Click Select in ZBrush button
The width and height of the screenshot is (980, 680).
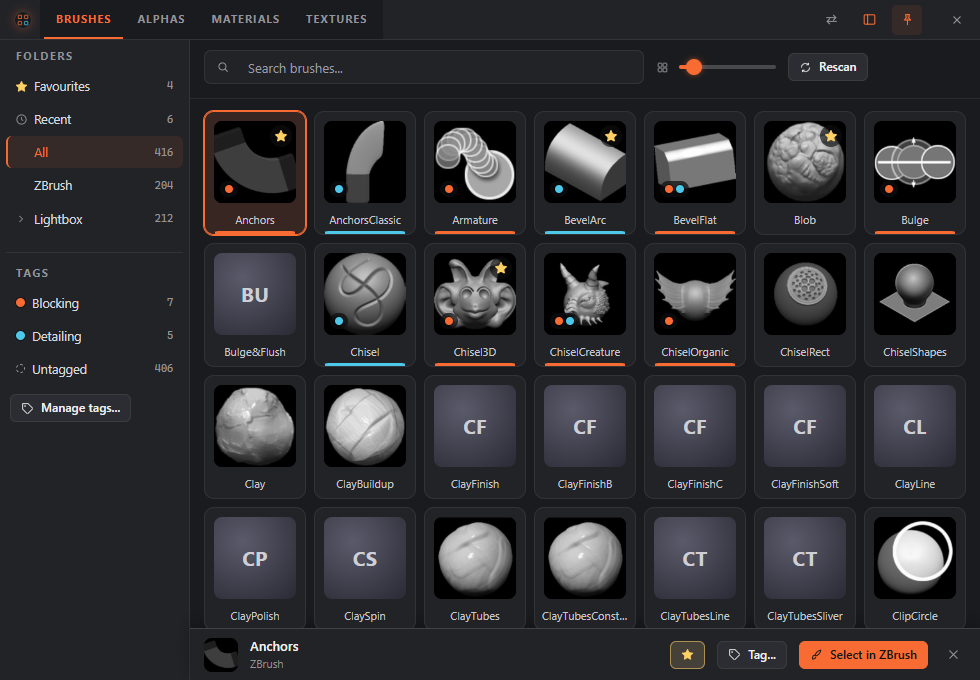point(863,654)
